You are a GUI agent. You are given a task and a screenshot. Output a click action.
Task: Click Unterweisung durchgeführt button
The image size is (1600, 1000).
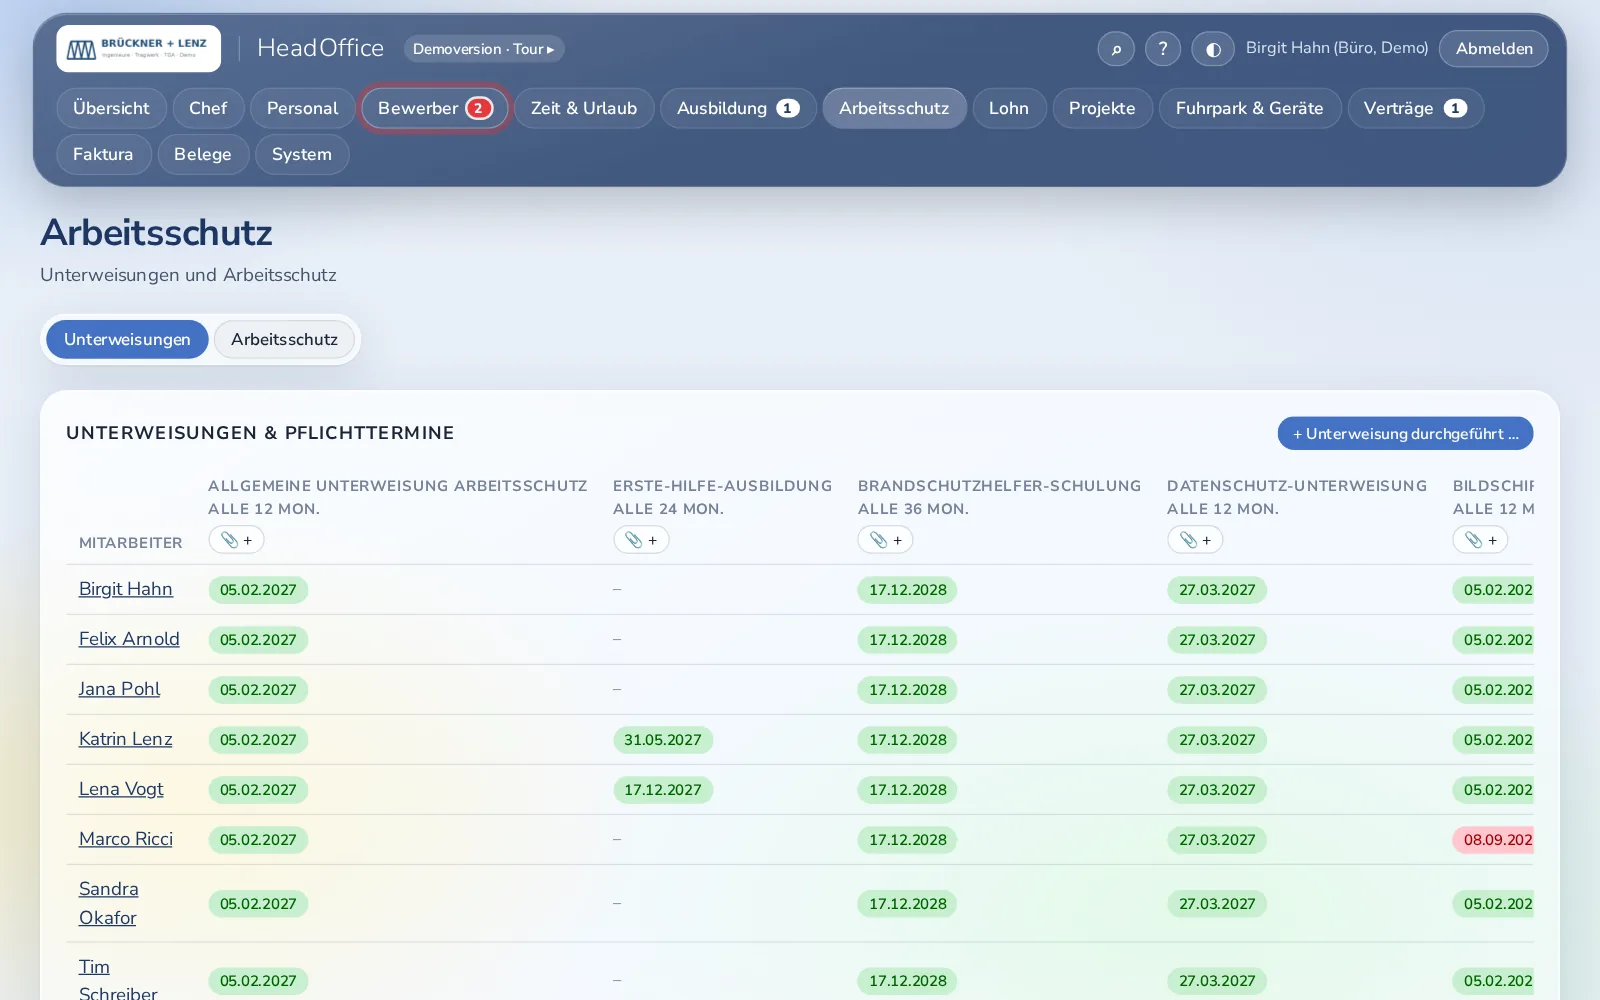(x=1405, y=434)
